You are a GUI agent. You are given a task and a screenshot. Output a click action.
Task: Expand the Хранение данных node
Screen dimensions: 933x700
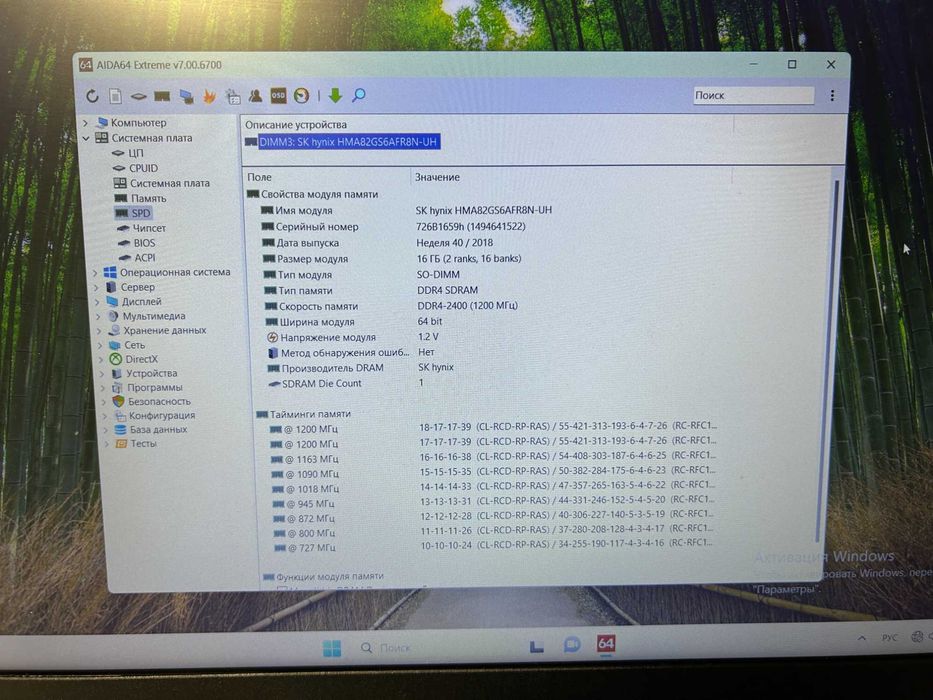[x=100, y=330]
